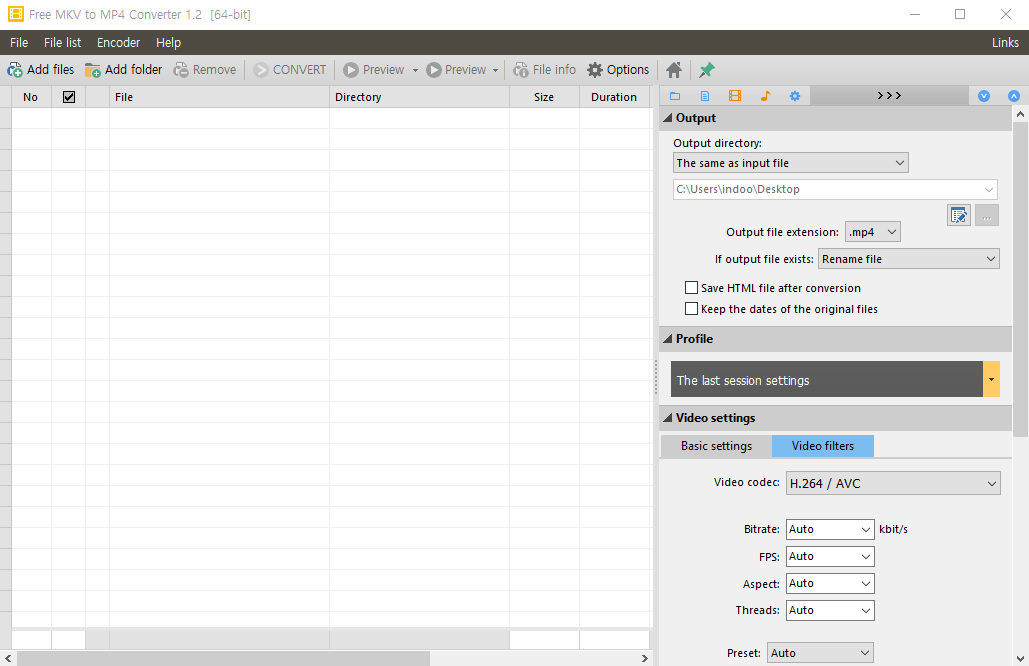Click the horizontal scrollbar right arrow
The height and width of the screenshot is (666, 1029).
click(644, 658)
